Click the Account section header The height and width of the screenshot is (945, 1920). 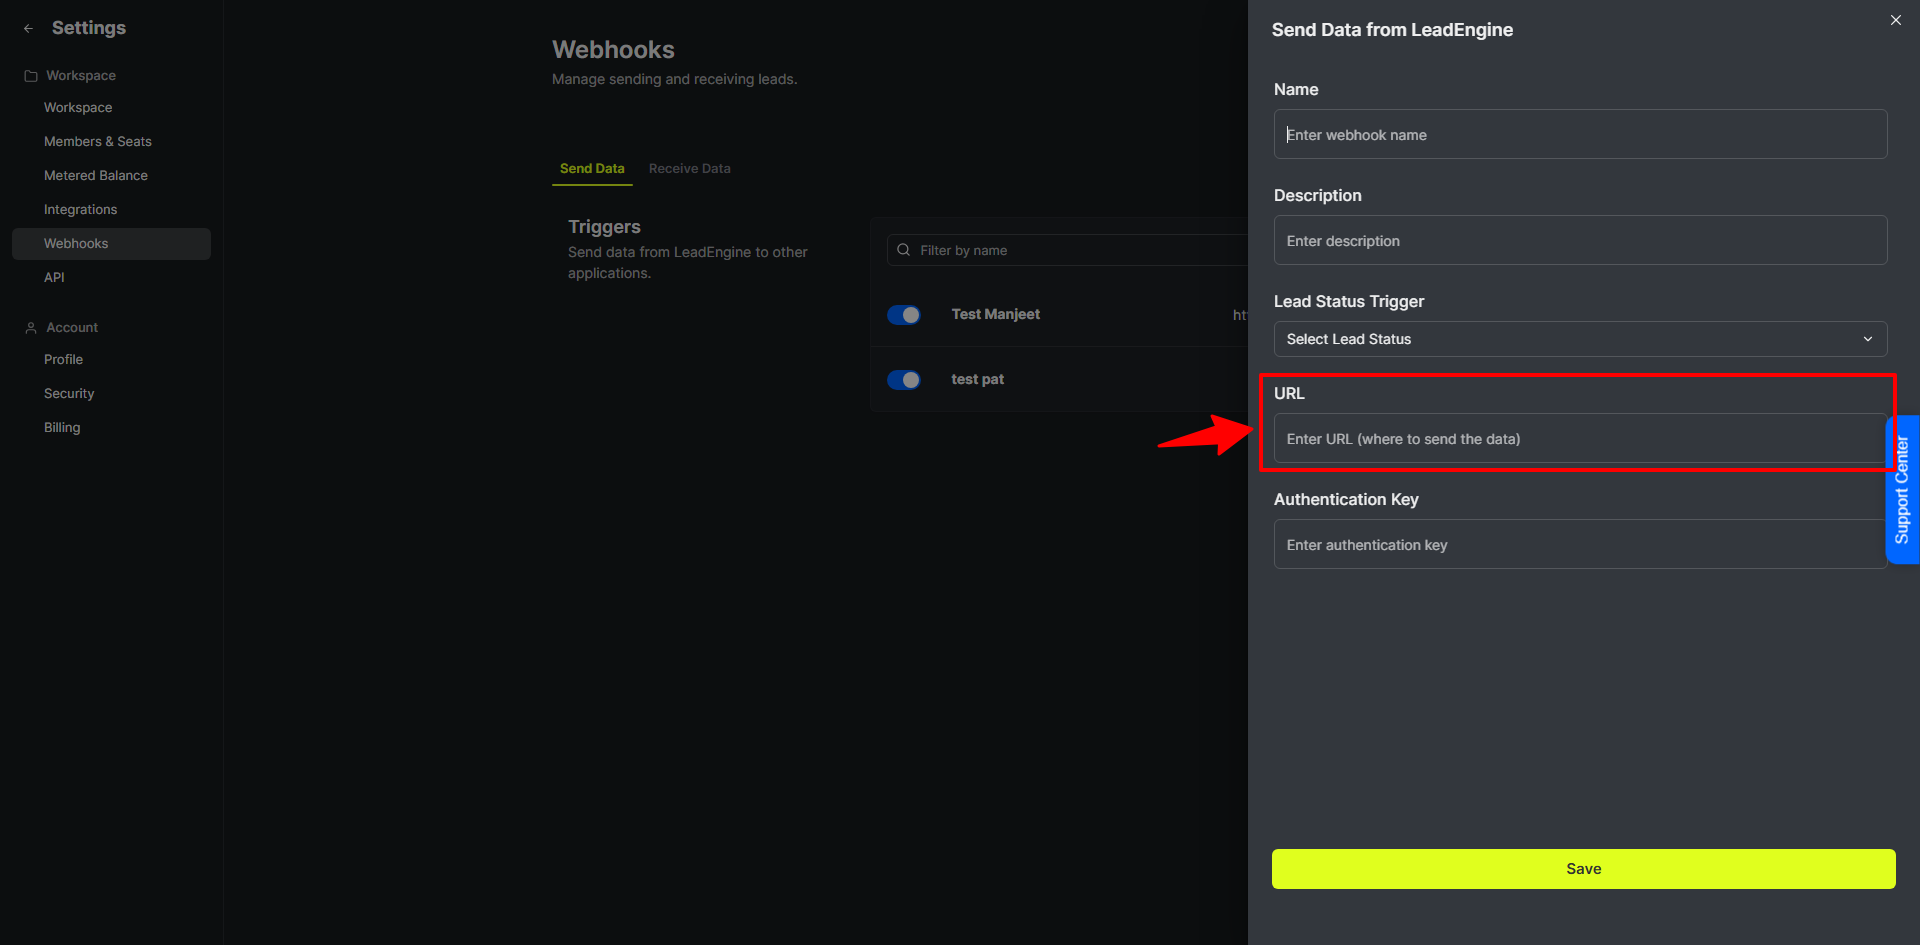[x=72, y=328]
